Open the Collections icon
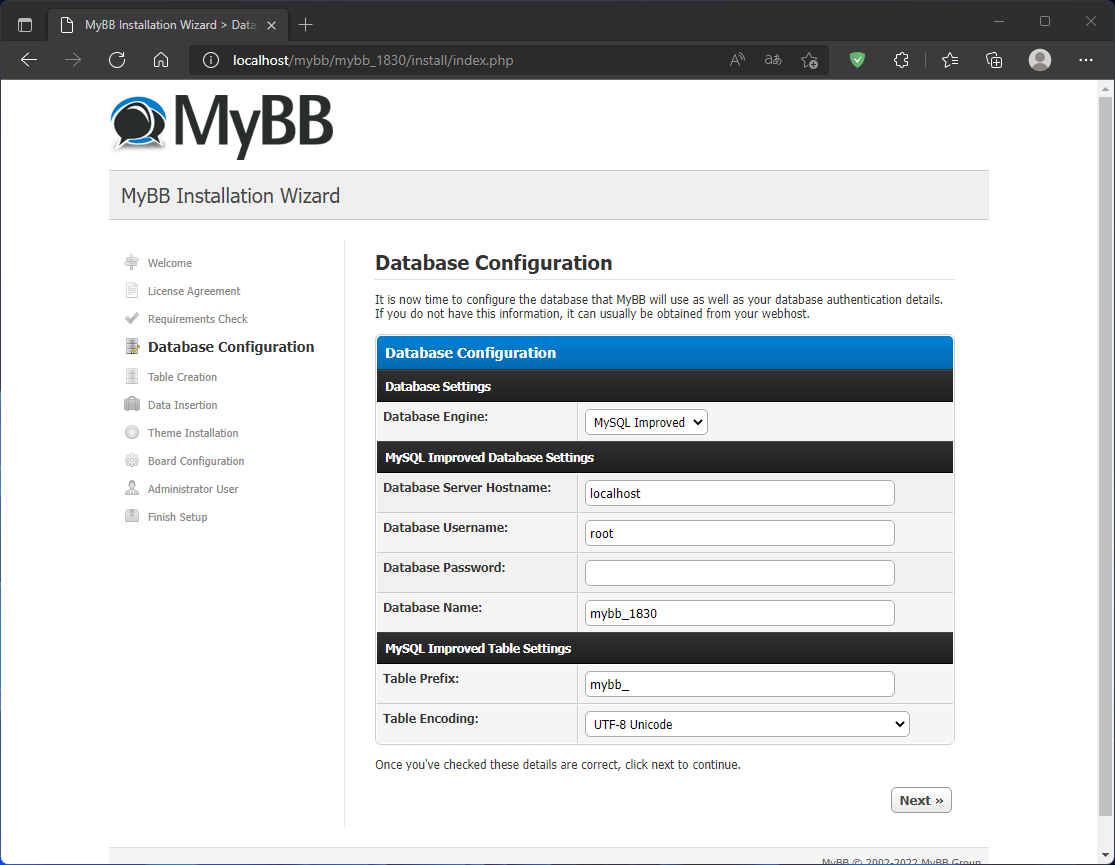The image size is (1115, 865). tap(994, 60)
